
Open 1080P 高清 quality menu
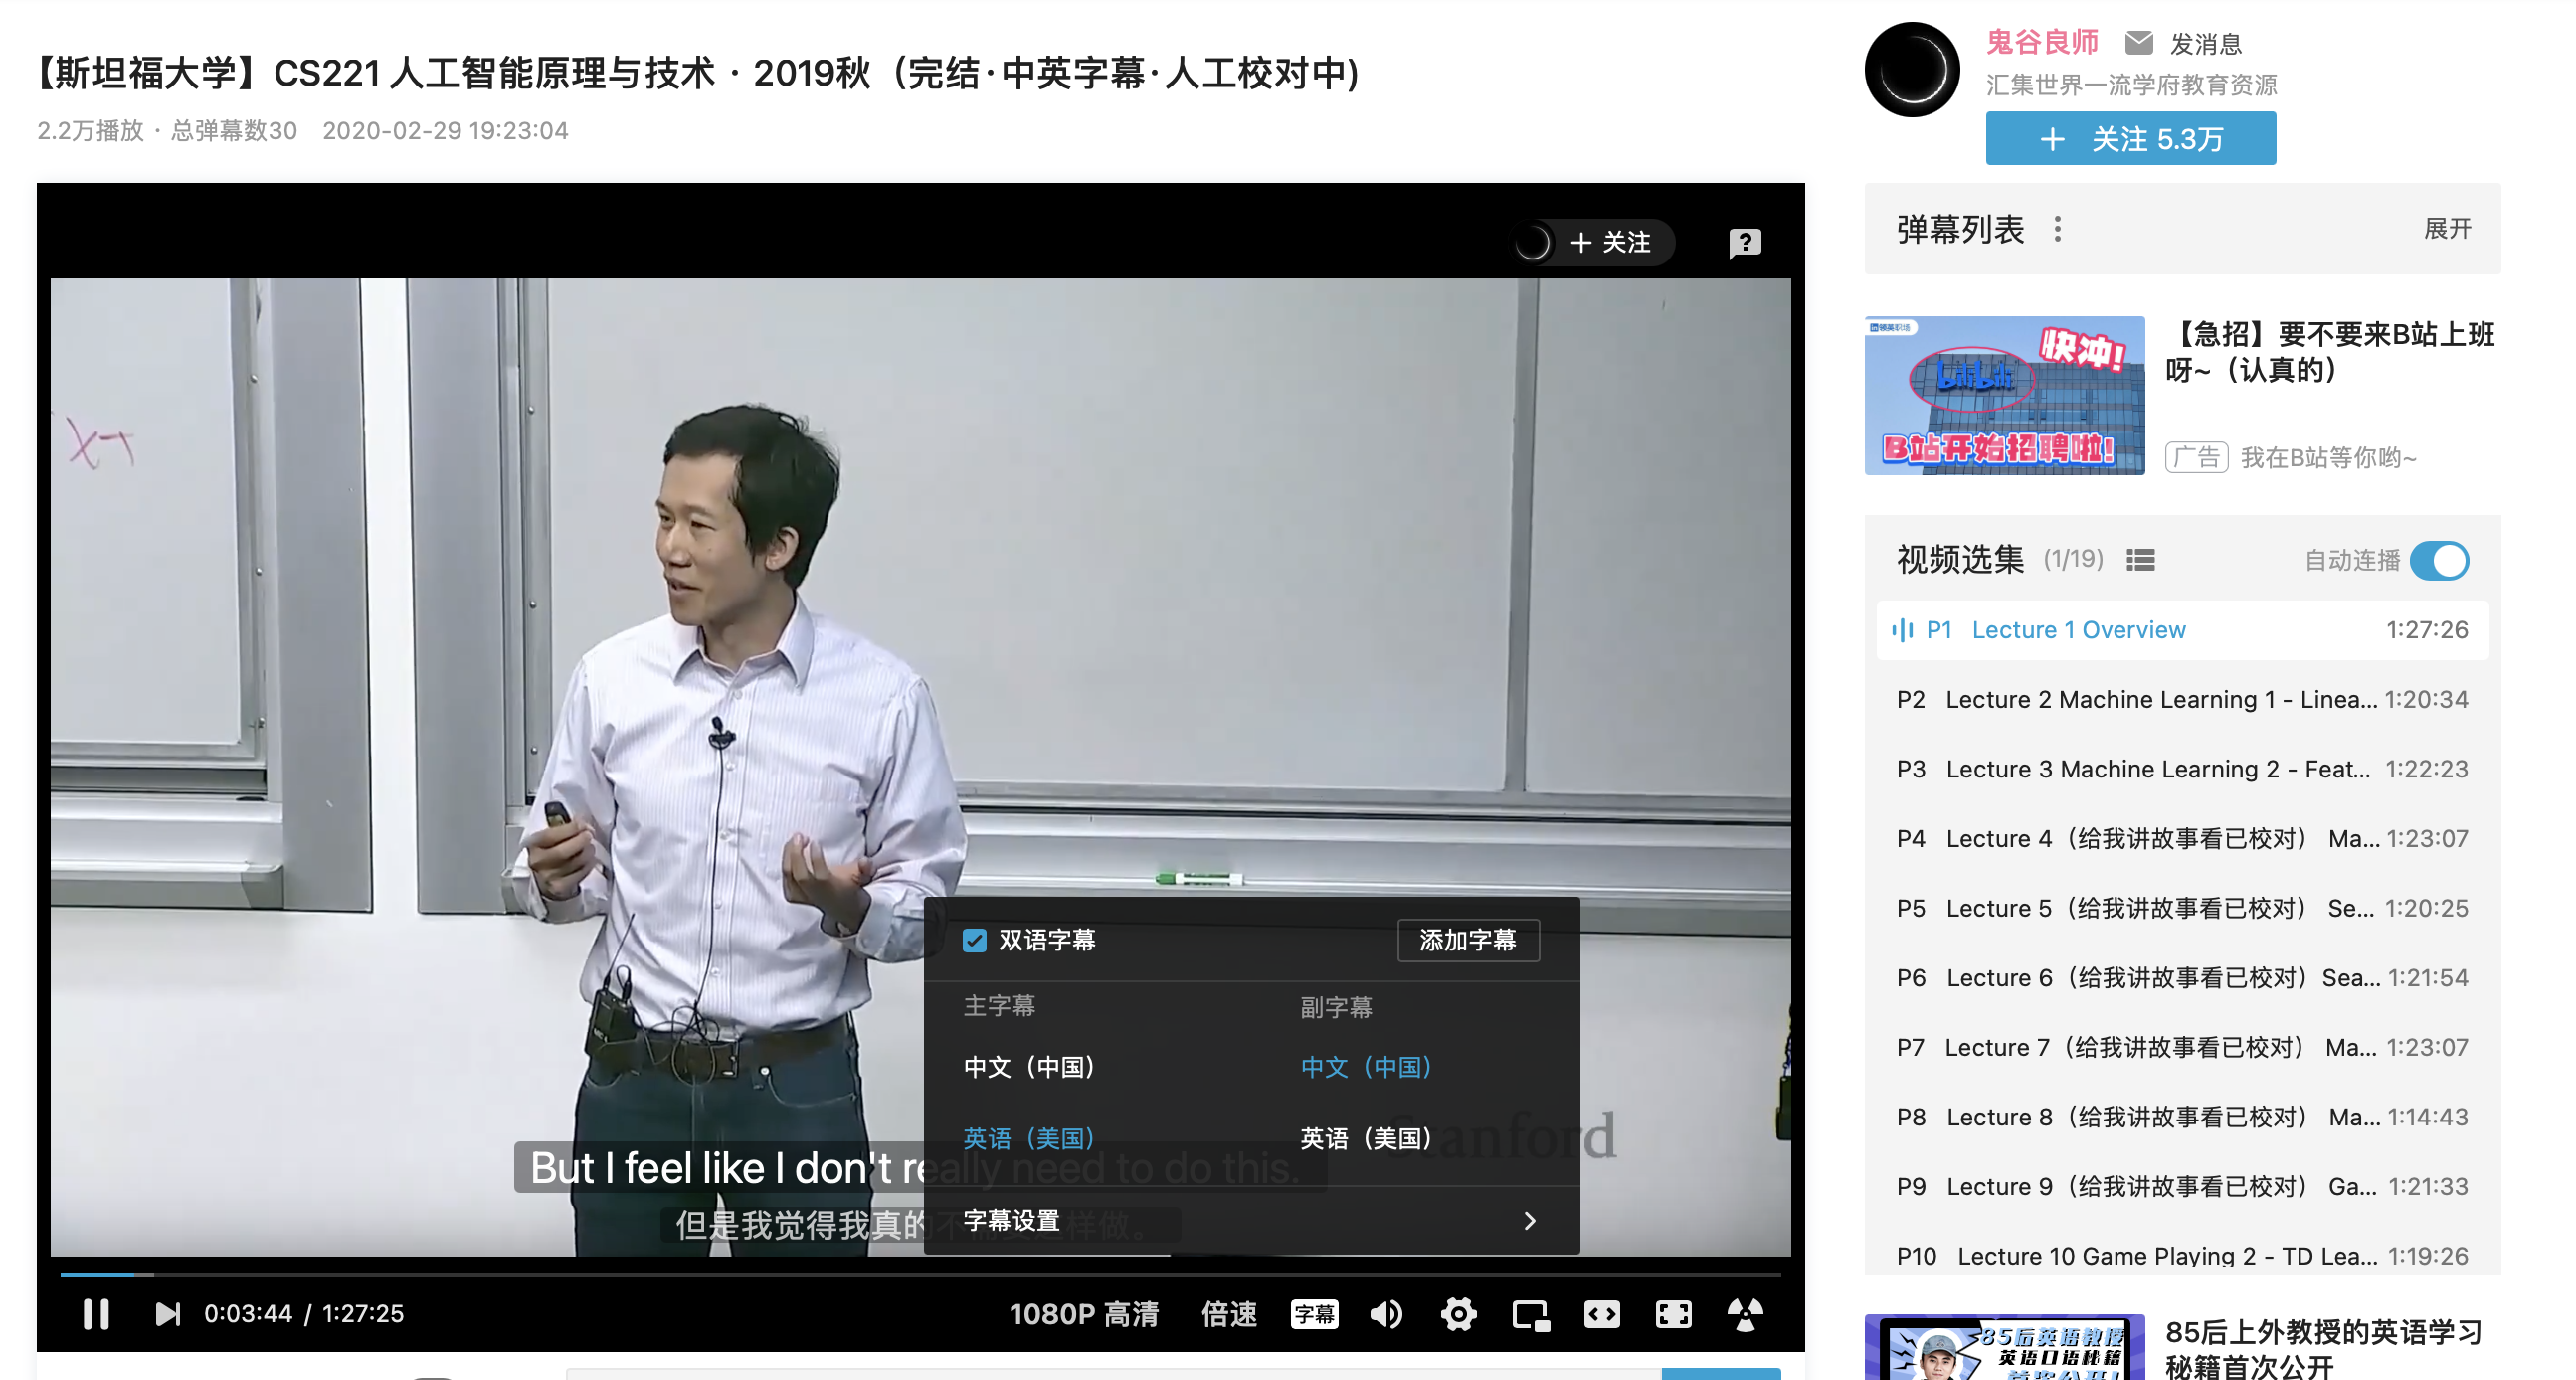pyautogui.click(x=1085, y=1314)
